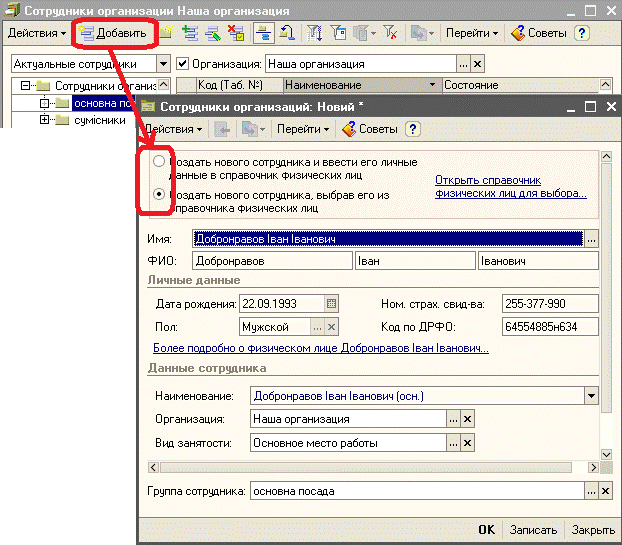Click the Закрыть button
The height and width of the screenshot is (545, 622).
coord(593,530)
